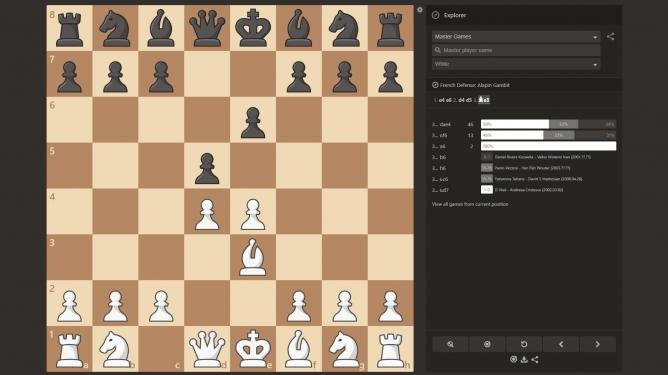The height and width of the screenshot is (375, 668).
Task: Open the White color dropdown
Action: (516, 64)
